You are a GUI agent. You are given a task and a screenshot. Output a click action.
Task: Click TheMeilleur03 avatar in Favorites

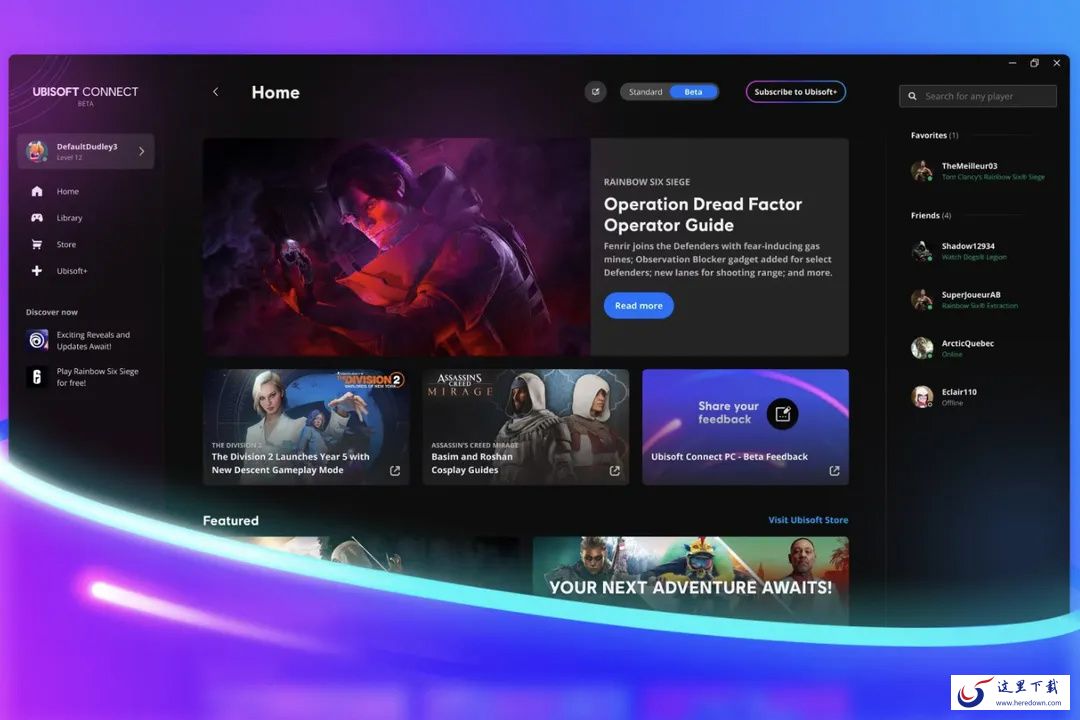click(x=922, y=170)
